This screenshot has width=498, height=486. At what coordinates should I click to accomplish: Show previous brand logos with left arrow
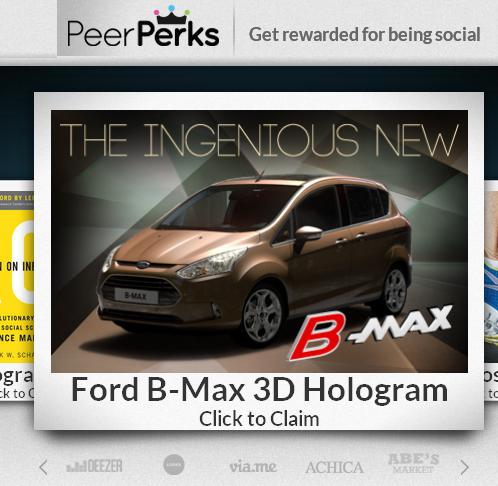tap(43, 467)
